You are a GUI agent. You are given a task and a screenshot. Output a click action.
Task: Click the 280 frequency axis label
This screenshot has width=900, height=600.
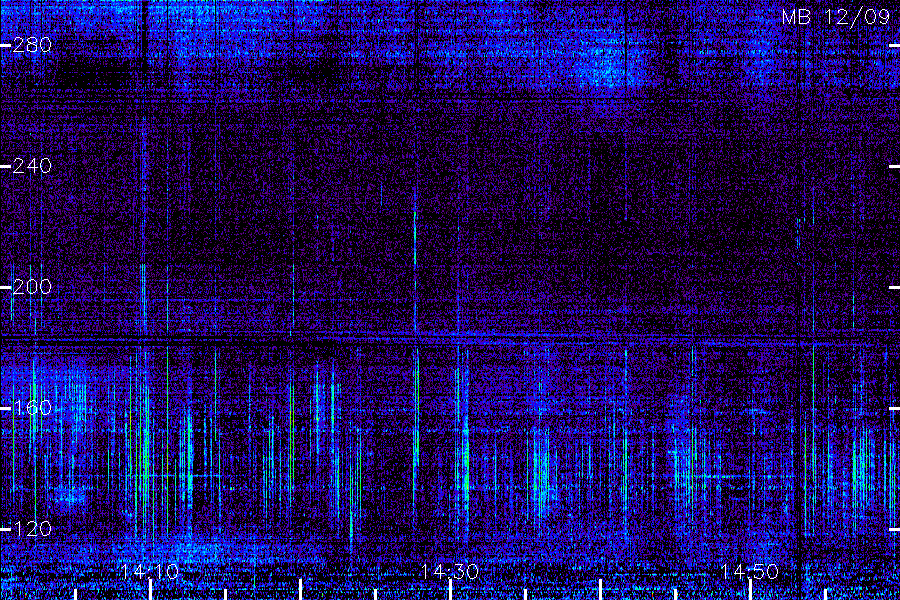pyautogui.click(x=32, y=45)
